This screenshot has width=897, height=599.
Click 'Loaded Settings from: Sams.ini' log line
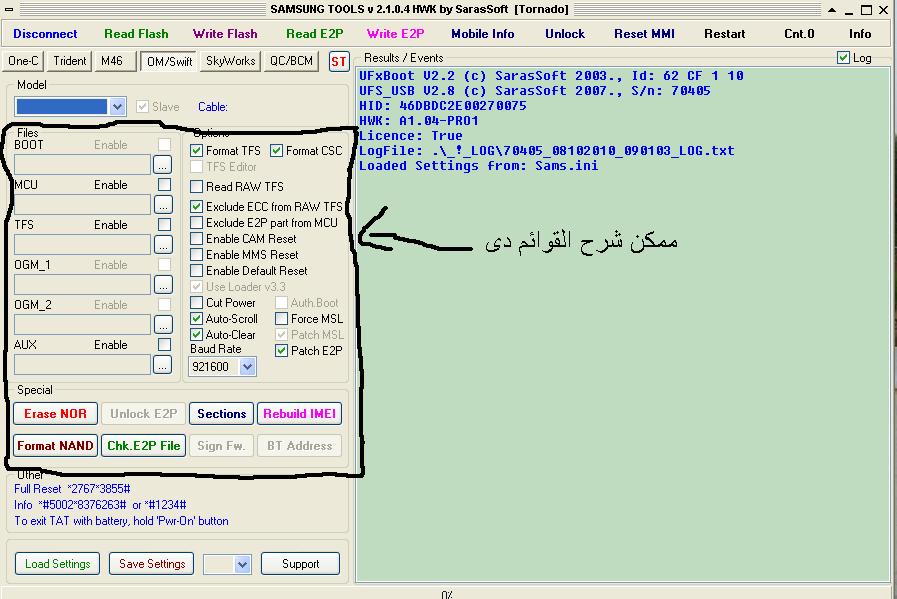pos(478,166)
